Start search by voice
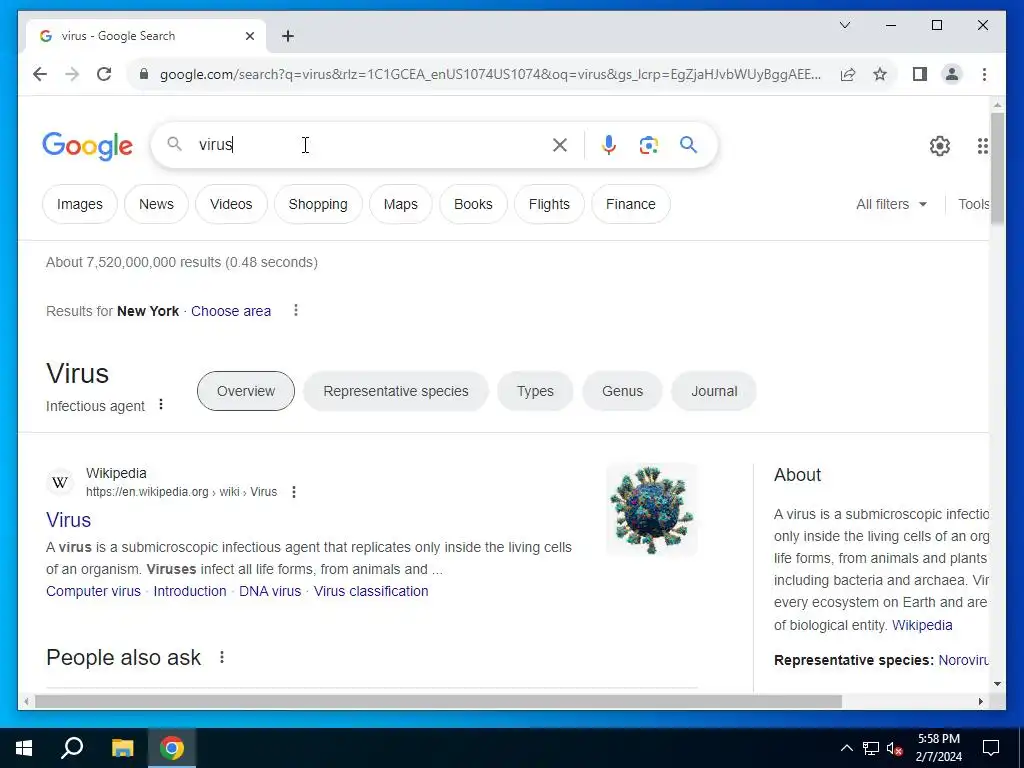The width and height of the screenshot is (1024, 768). tap(609, 145)
